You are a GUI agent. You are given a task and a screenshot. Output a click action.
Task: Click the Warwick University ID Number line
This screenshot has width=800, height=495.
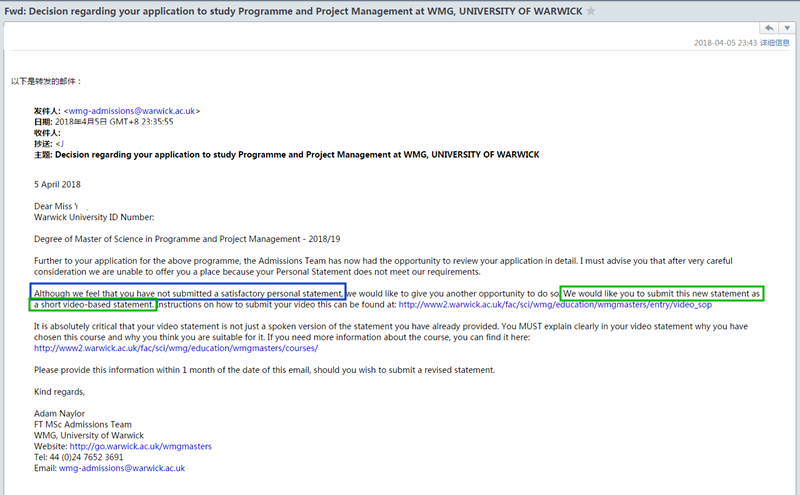coord(94,217)
